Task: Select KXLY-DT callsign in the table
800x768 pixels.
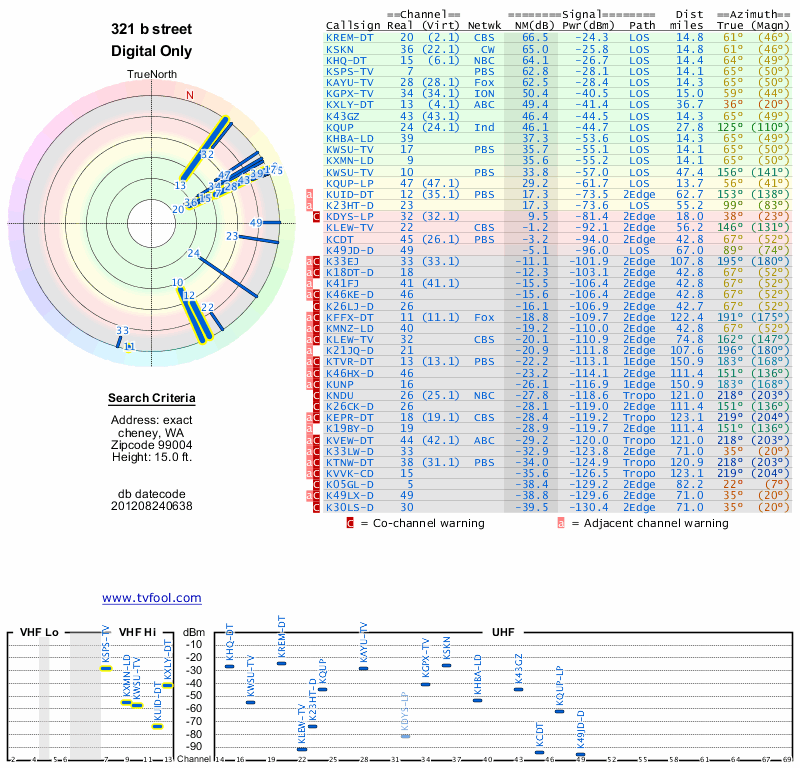Action: 350,105
